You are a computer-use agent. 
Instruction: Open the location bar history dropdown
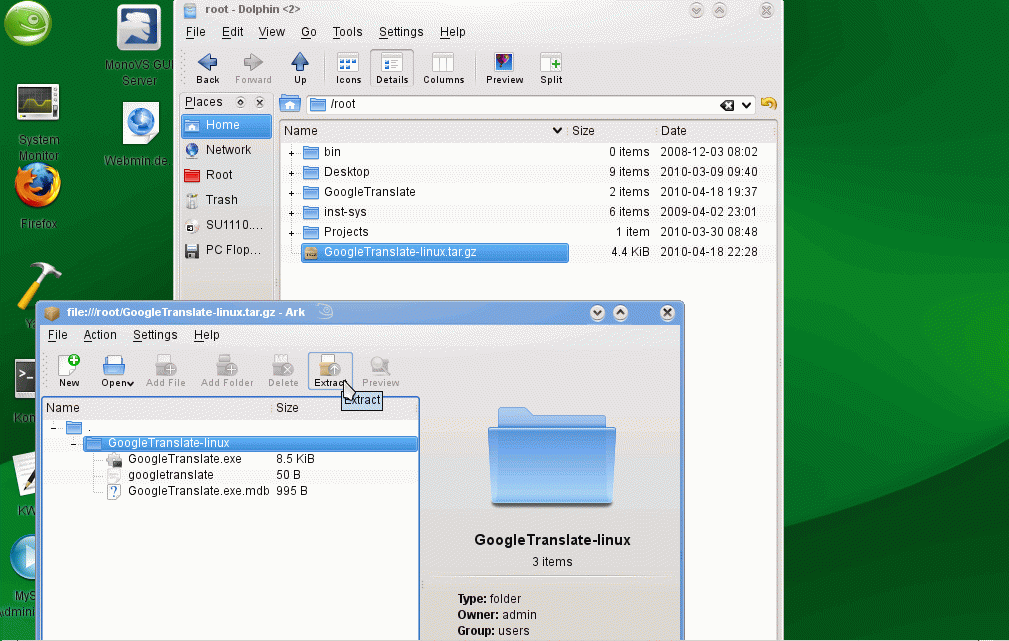click(x=746, y=105)
